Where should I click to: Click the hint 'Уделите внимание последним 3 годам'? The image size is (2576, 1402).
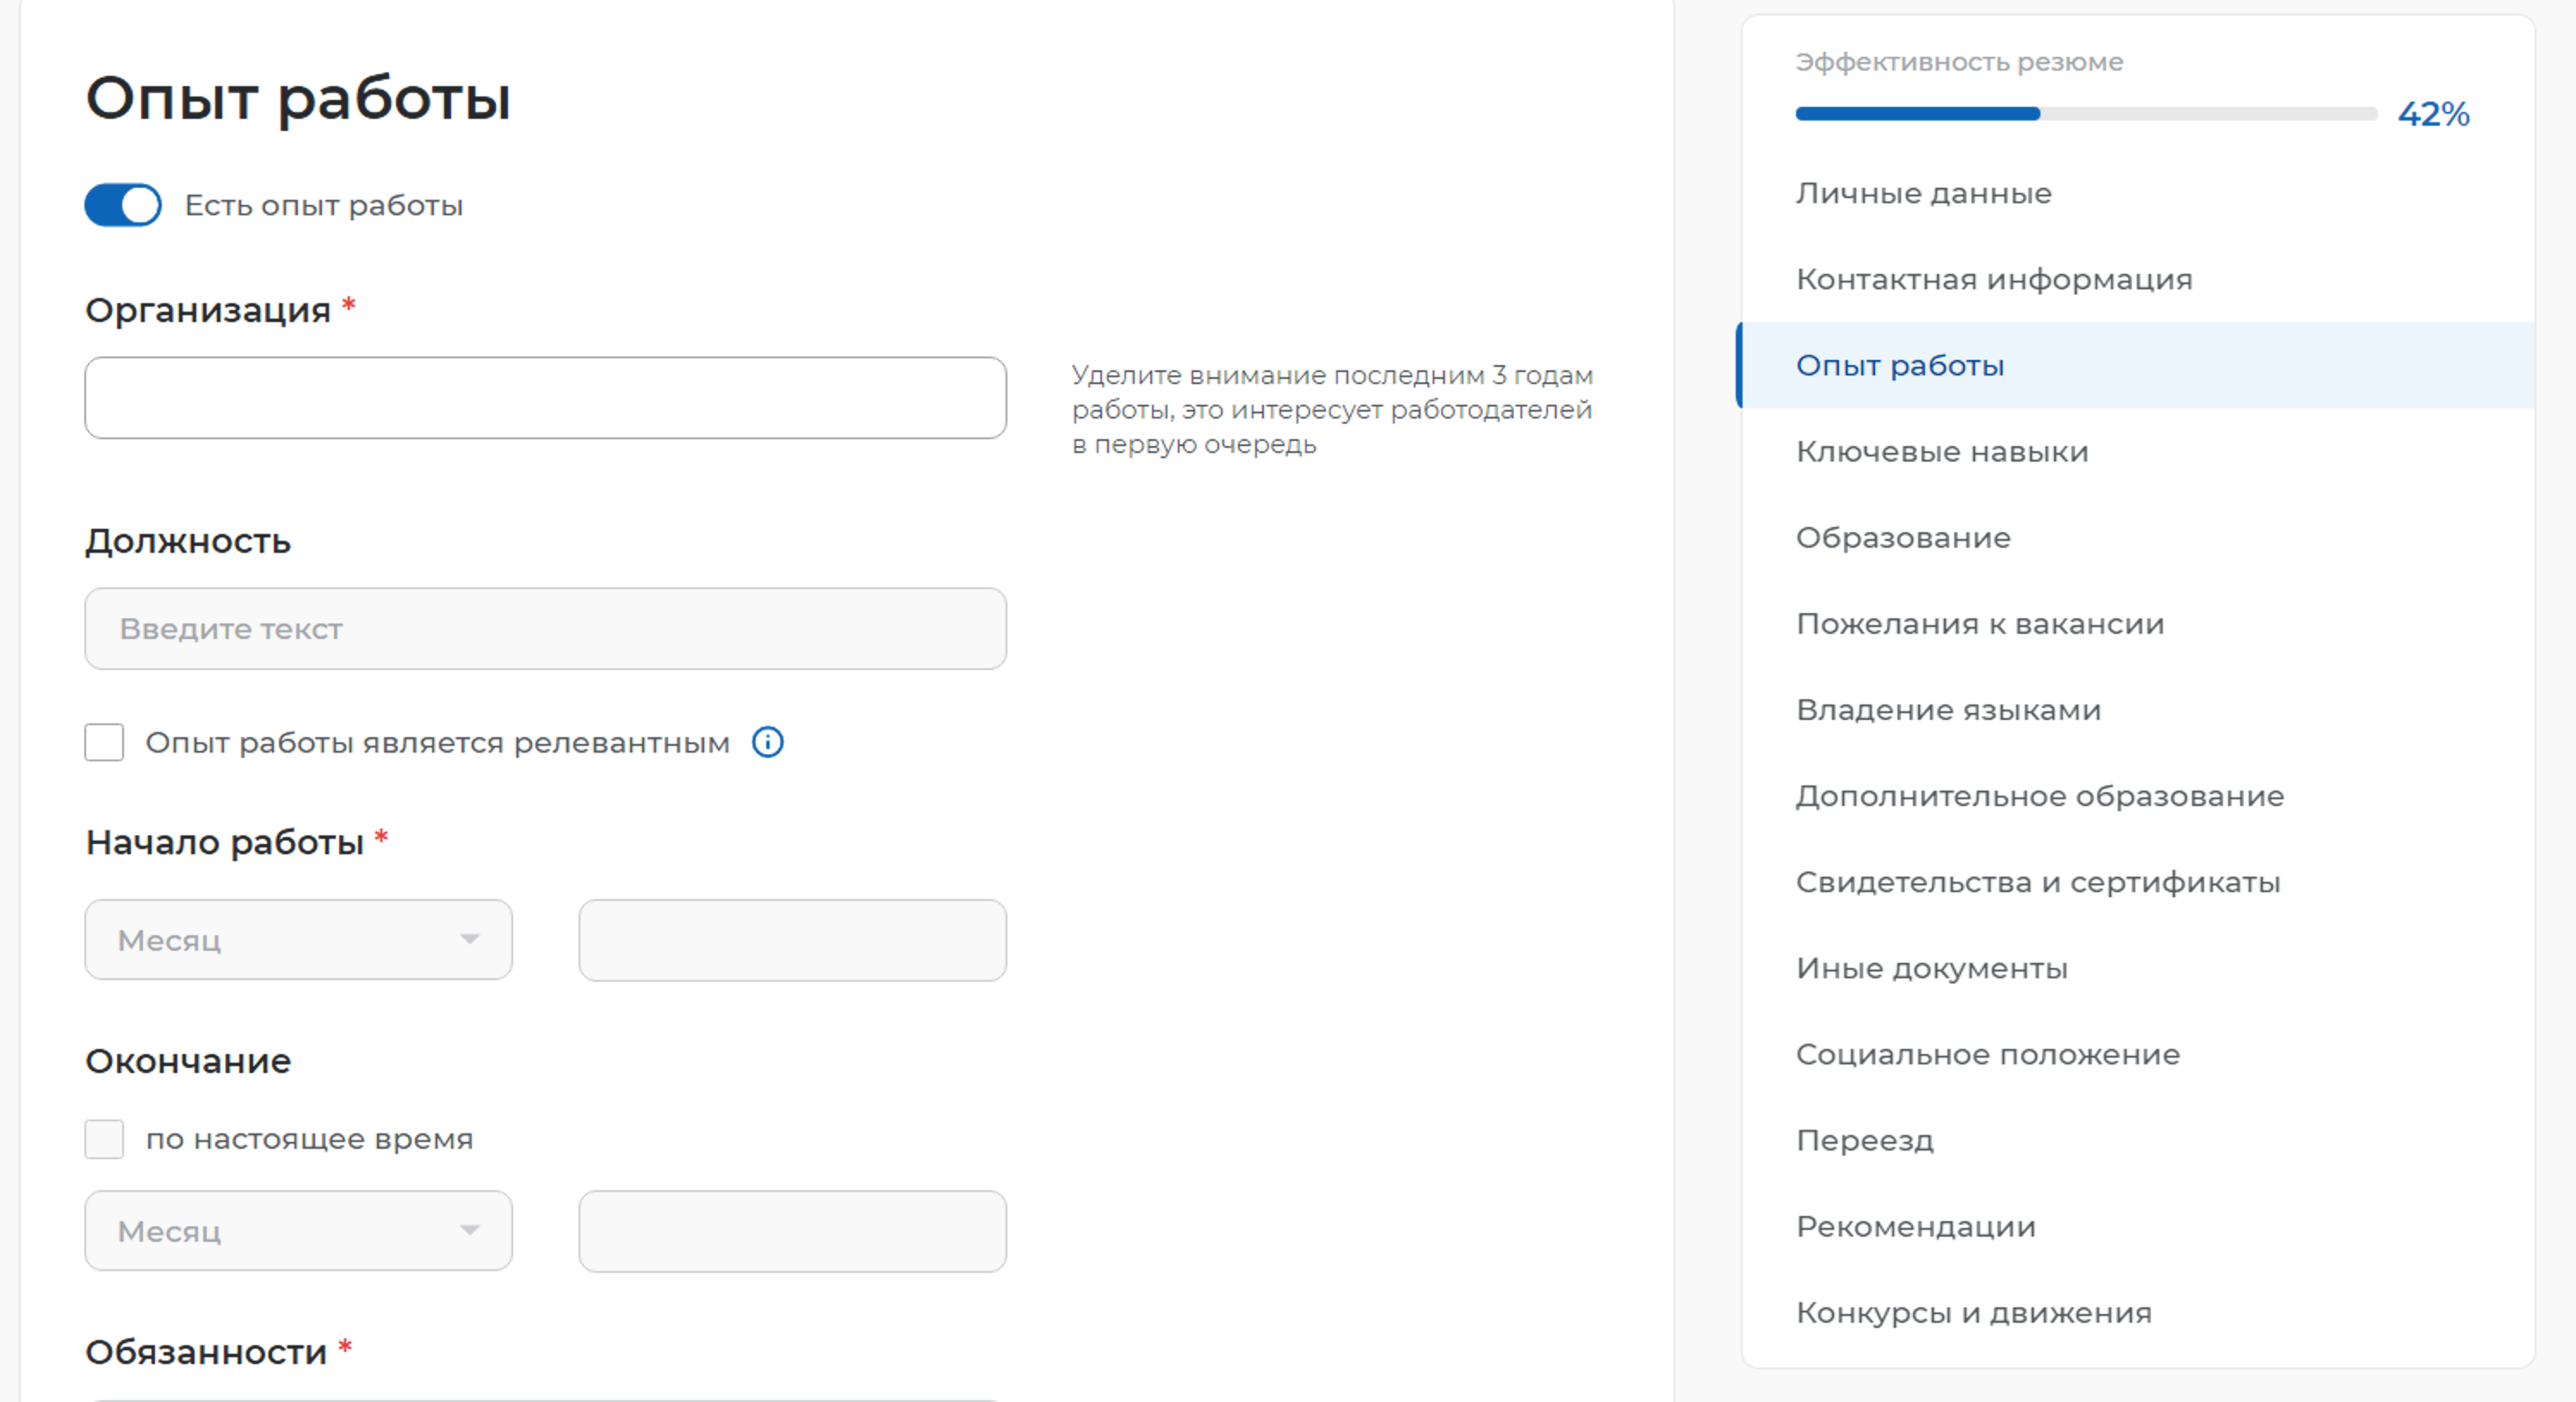(x=1332, y=409)
